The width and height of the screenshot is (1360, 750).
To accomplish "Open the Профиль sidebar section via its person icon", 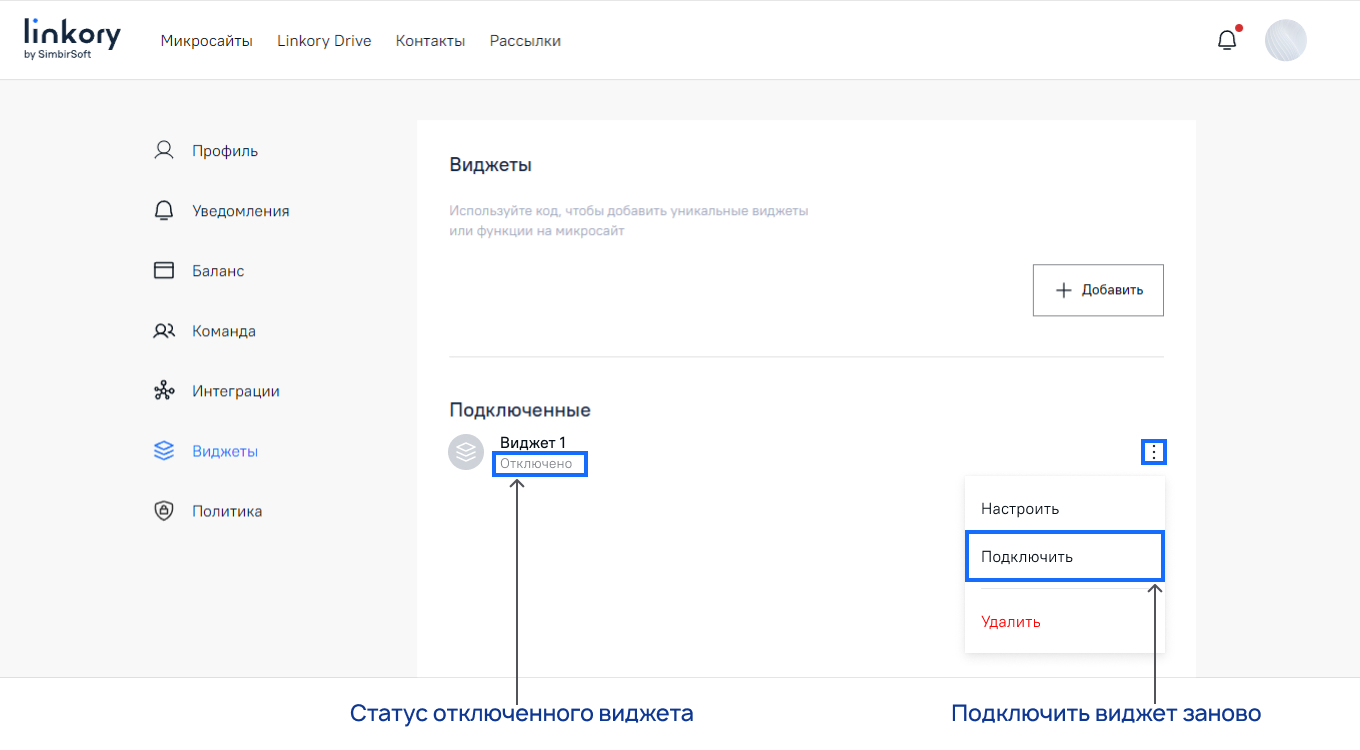I will (x=163, y=149).
